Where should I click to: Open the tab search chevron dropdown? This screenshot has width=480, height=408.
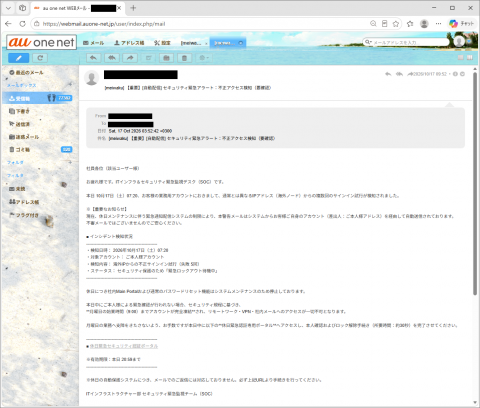pos(8,8)
